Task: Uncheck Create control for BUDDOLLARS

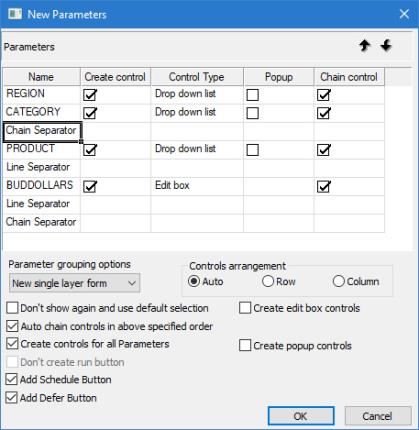Action: (90, 186)
